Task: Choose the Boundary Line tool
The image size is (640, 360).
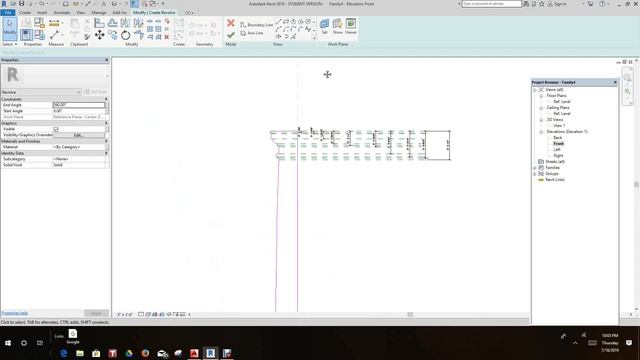Action: (256, 25)
